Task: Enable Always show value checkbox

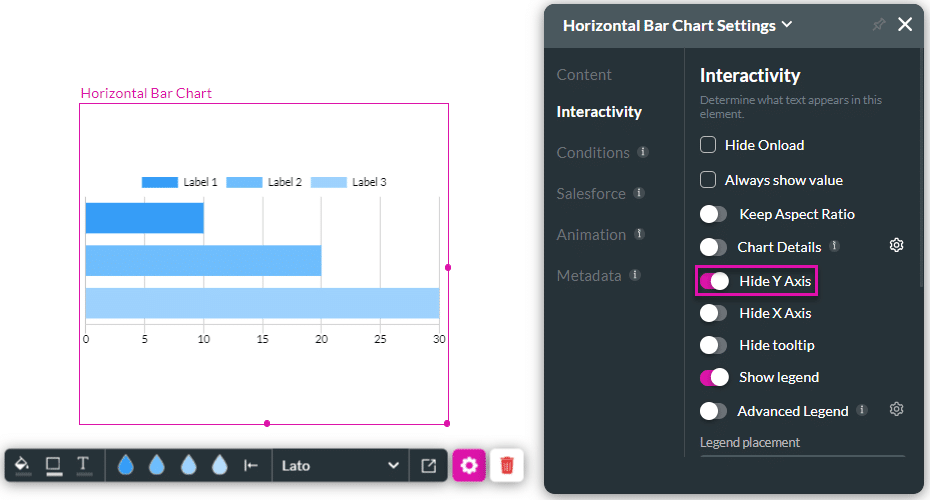Action: click(x=708, y=180)
